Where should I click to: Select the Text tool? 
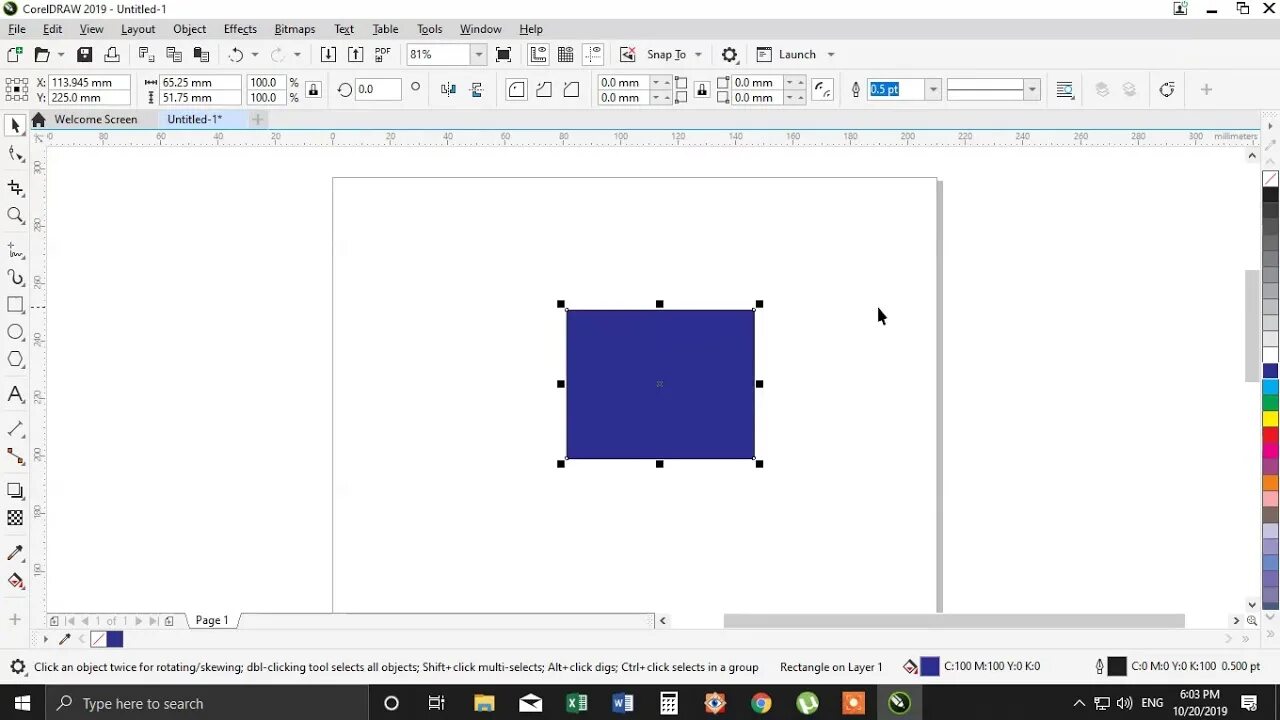(15, 394)
